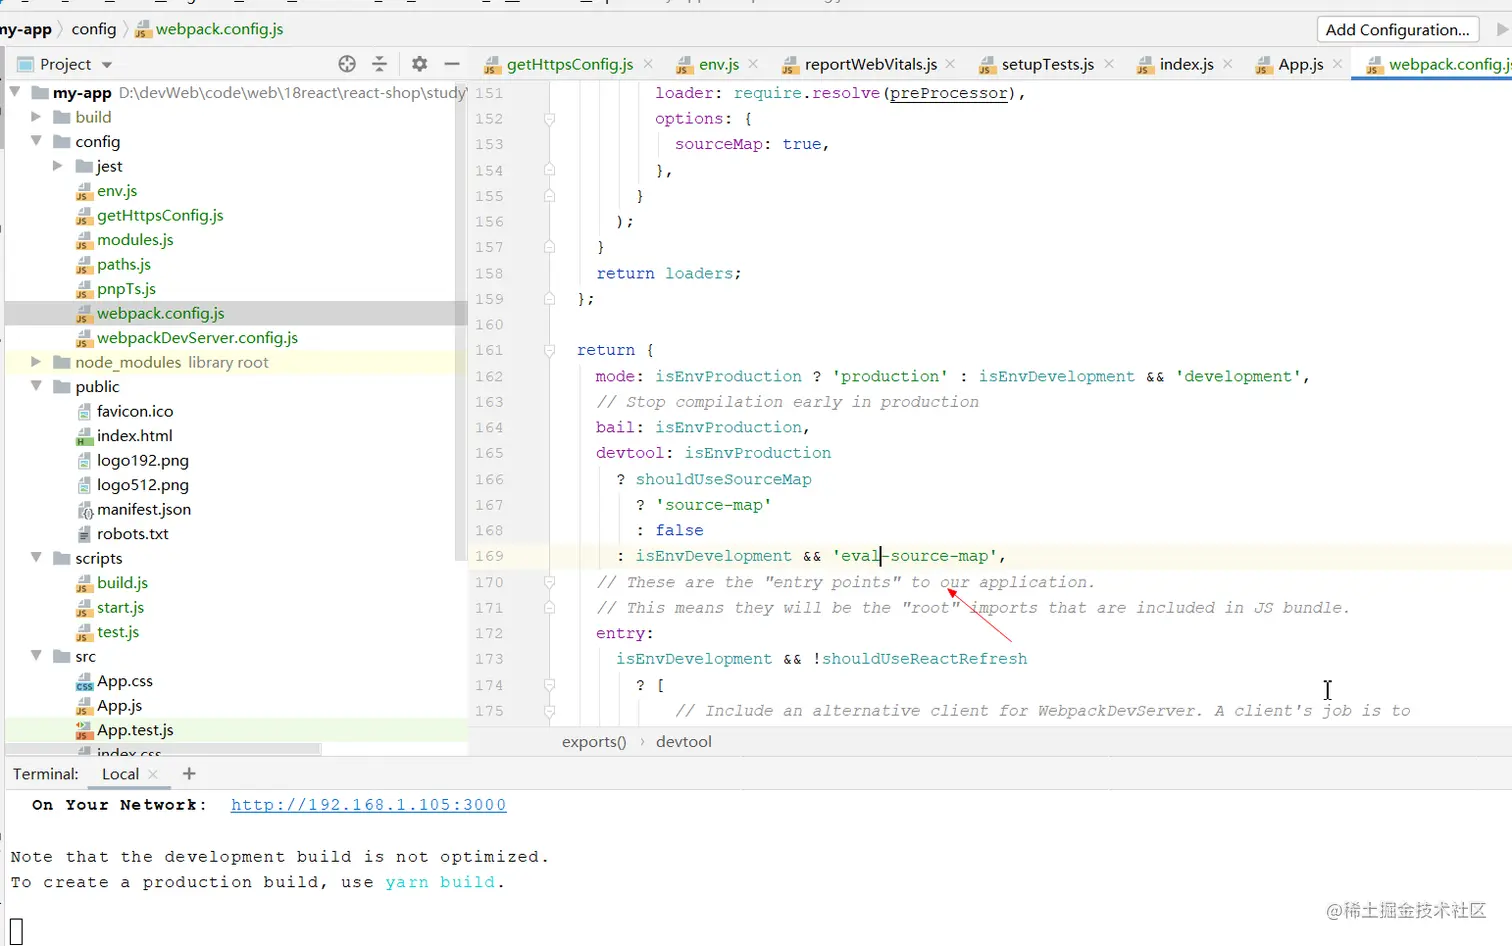Click the robots.txt file icon
Image resolution: width=1512 pixels, height=946 pixels.
tap(85, 534)
